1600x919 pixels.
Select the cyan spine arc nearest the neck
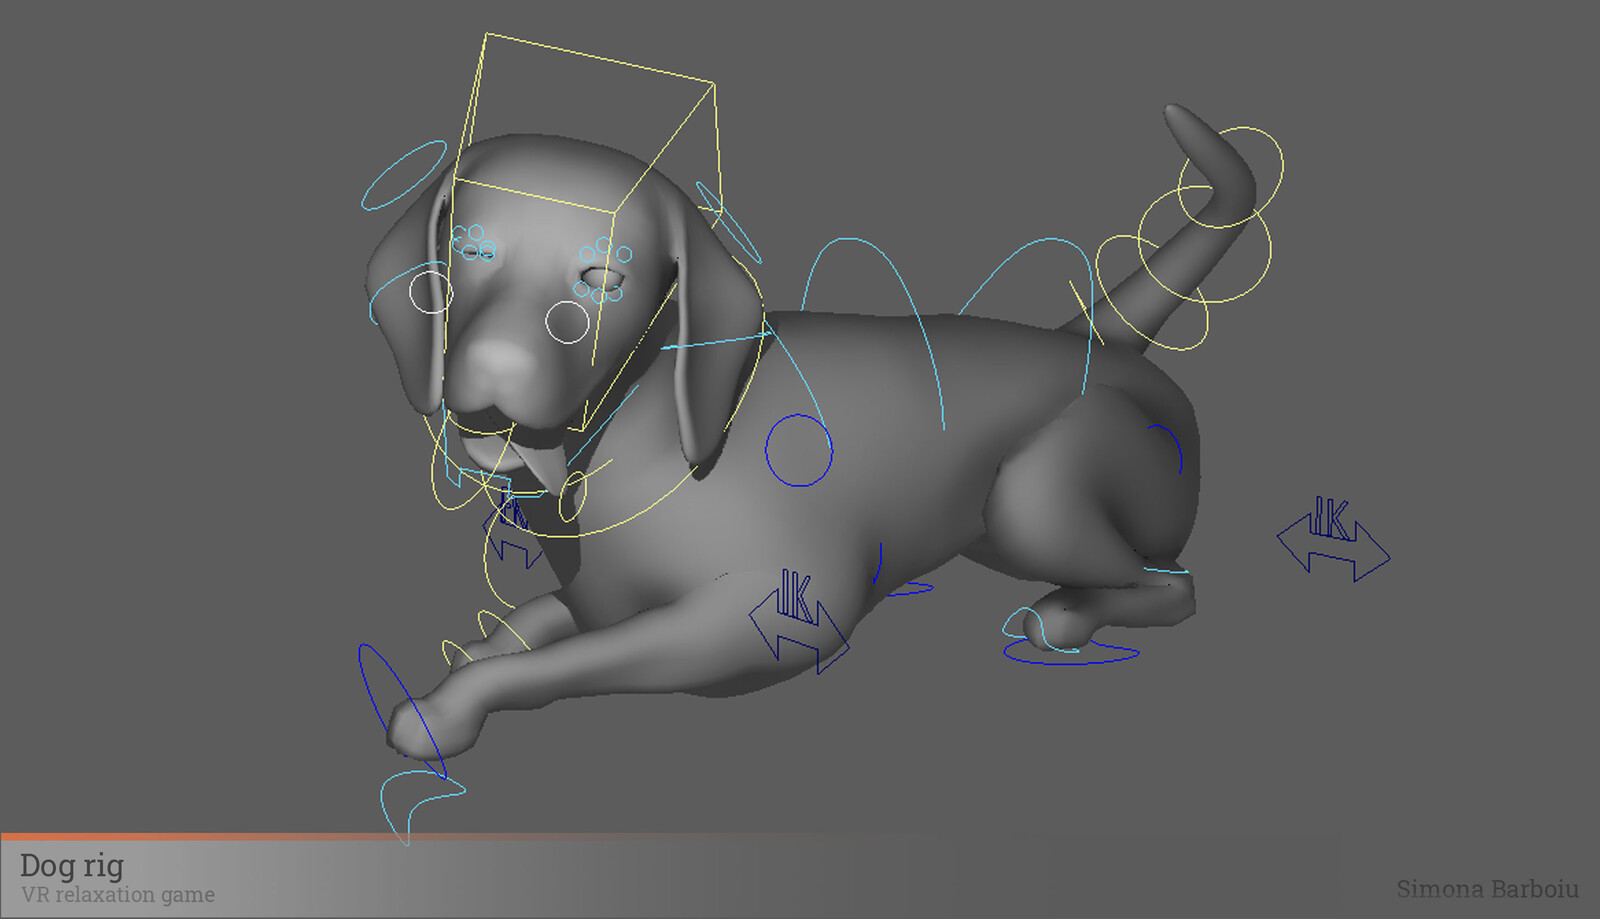(x=872, y=334)
